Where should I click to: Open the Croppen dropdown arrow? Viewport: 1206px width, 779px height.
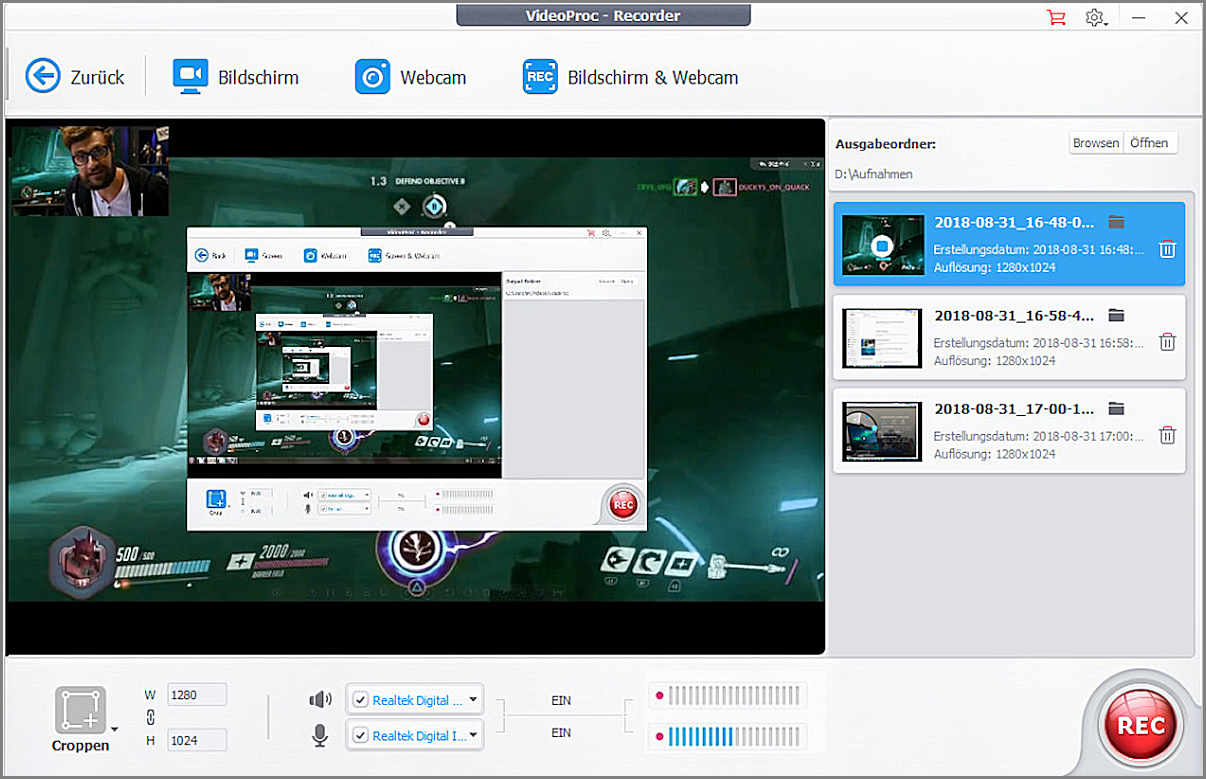pyautogui.click(x=114, y=728)
